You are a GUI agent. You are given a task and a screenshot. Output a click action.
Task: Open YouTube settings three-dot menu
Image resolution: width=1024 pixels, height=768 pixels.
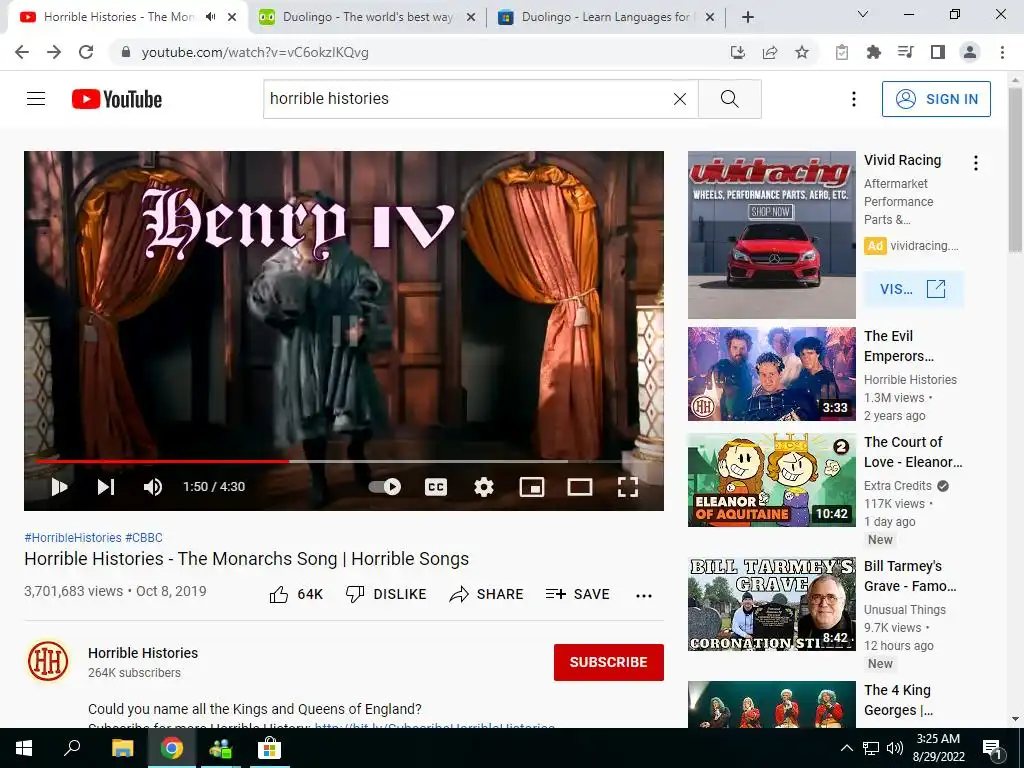854,99
